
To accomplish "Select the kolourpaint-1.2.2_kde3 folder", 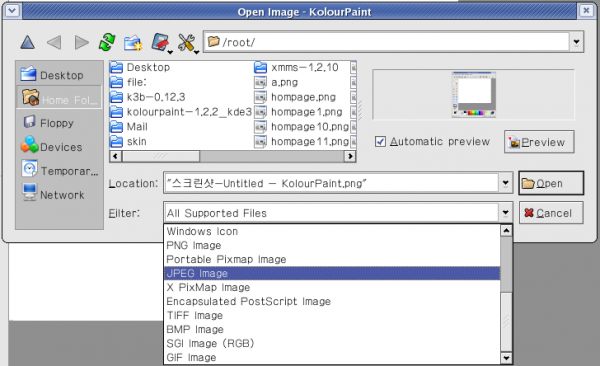I will point(181,112).
